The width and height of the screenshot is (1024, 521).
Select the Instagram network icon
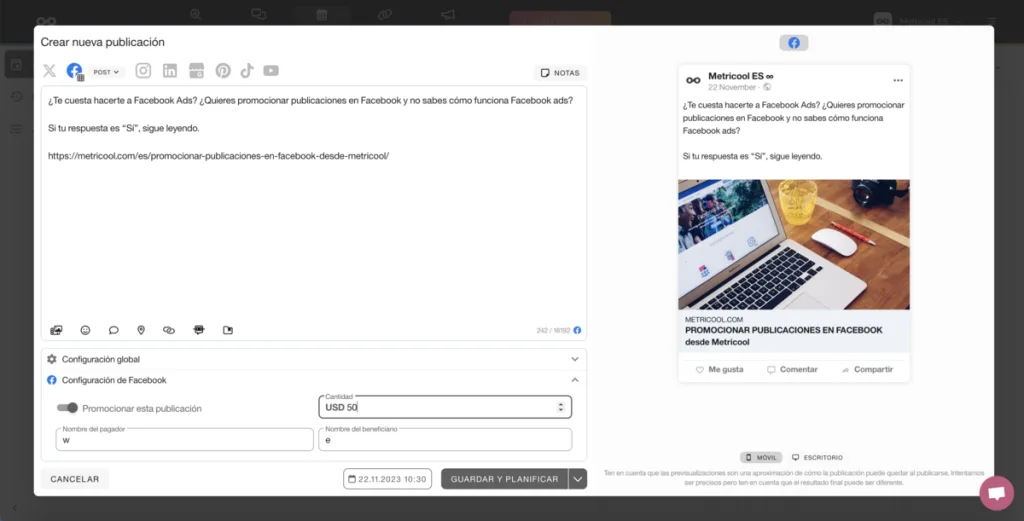click(143, 71)
